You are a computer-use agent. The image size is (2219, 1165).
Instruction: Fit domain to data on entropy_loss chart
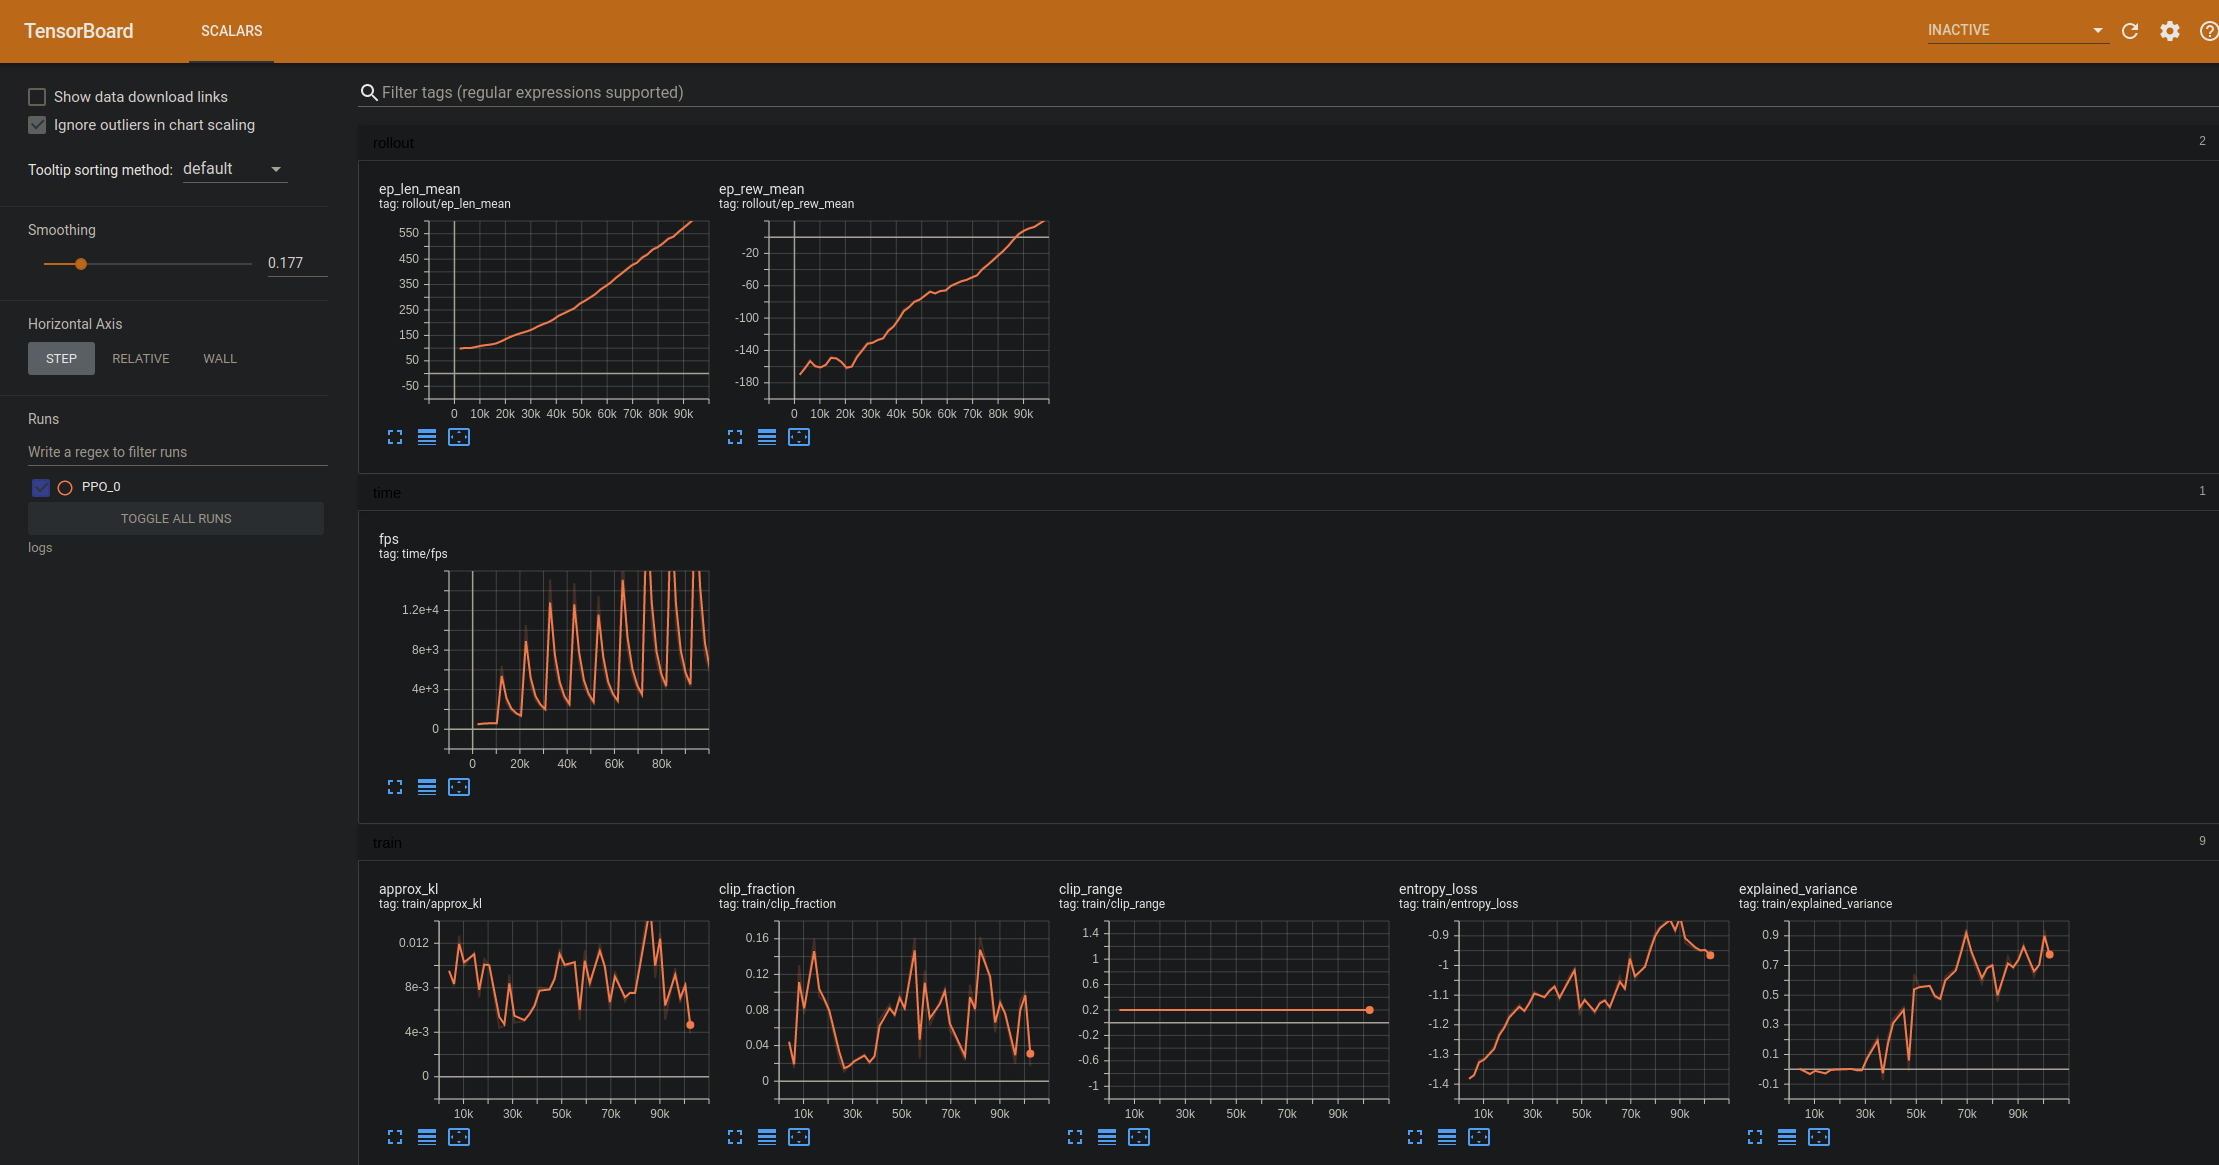coord(1479,1137)
